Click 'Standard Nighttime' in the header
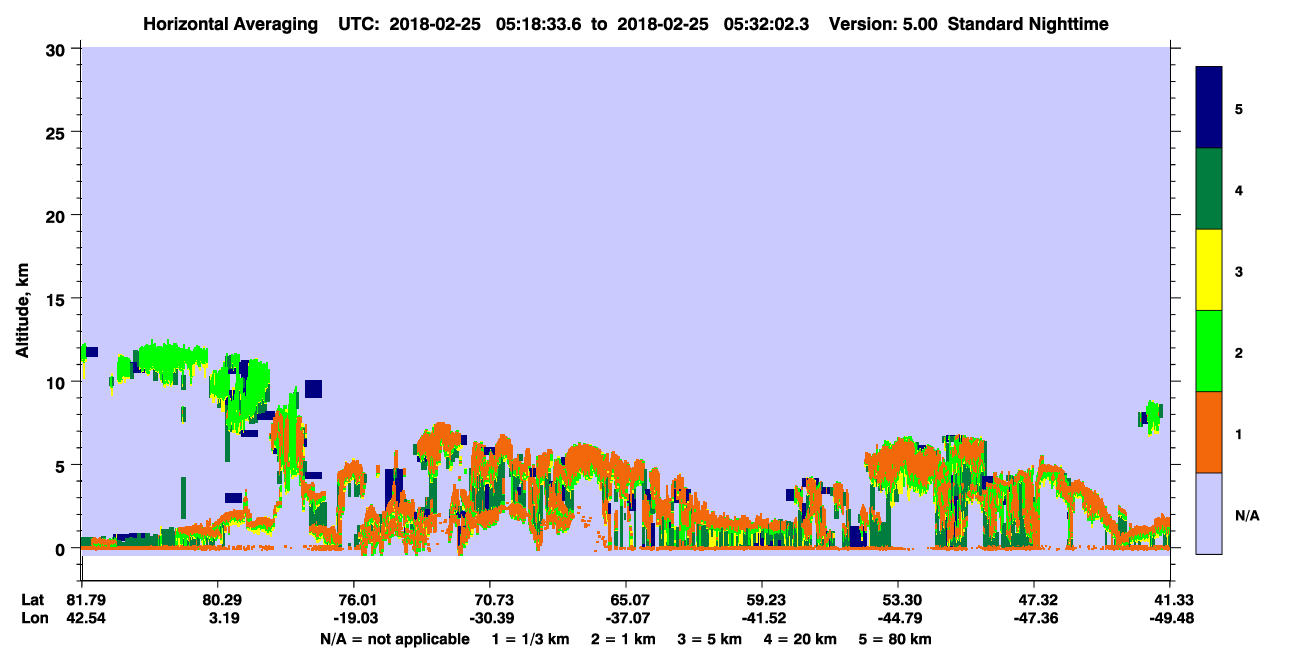This screenshot has height=667, width=1300. pyautogui.click(x=1028, y=24)
